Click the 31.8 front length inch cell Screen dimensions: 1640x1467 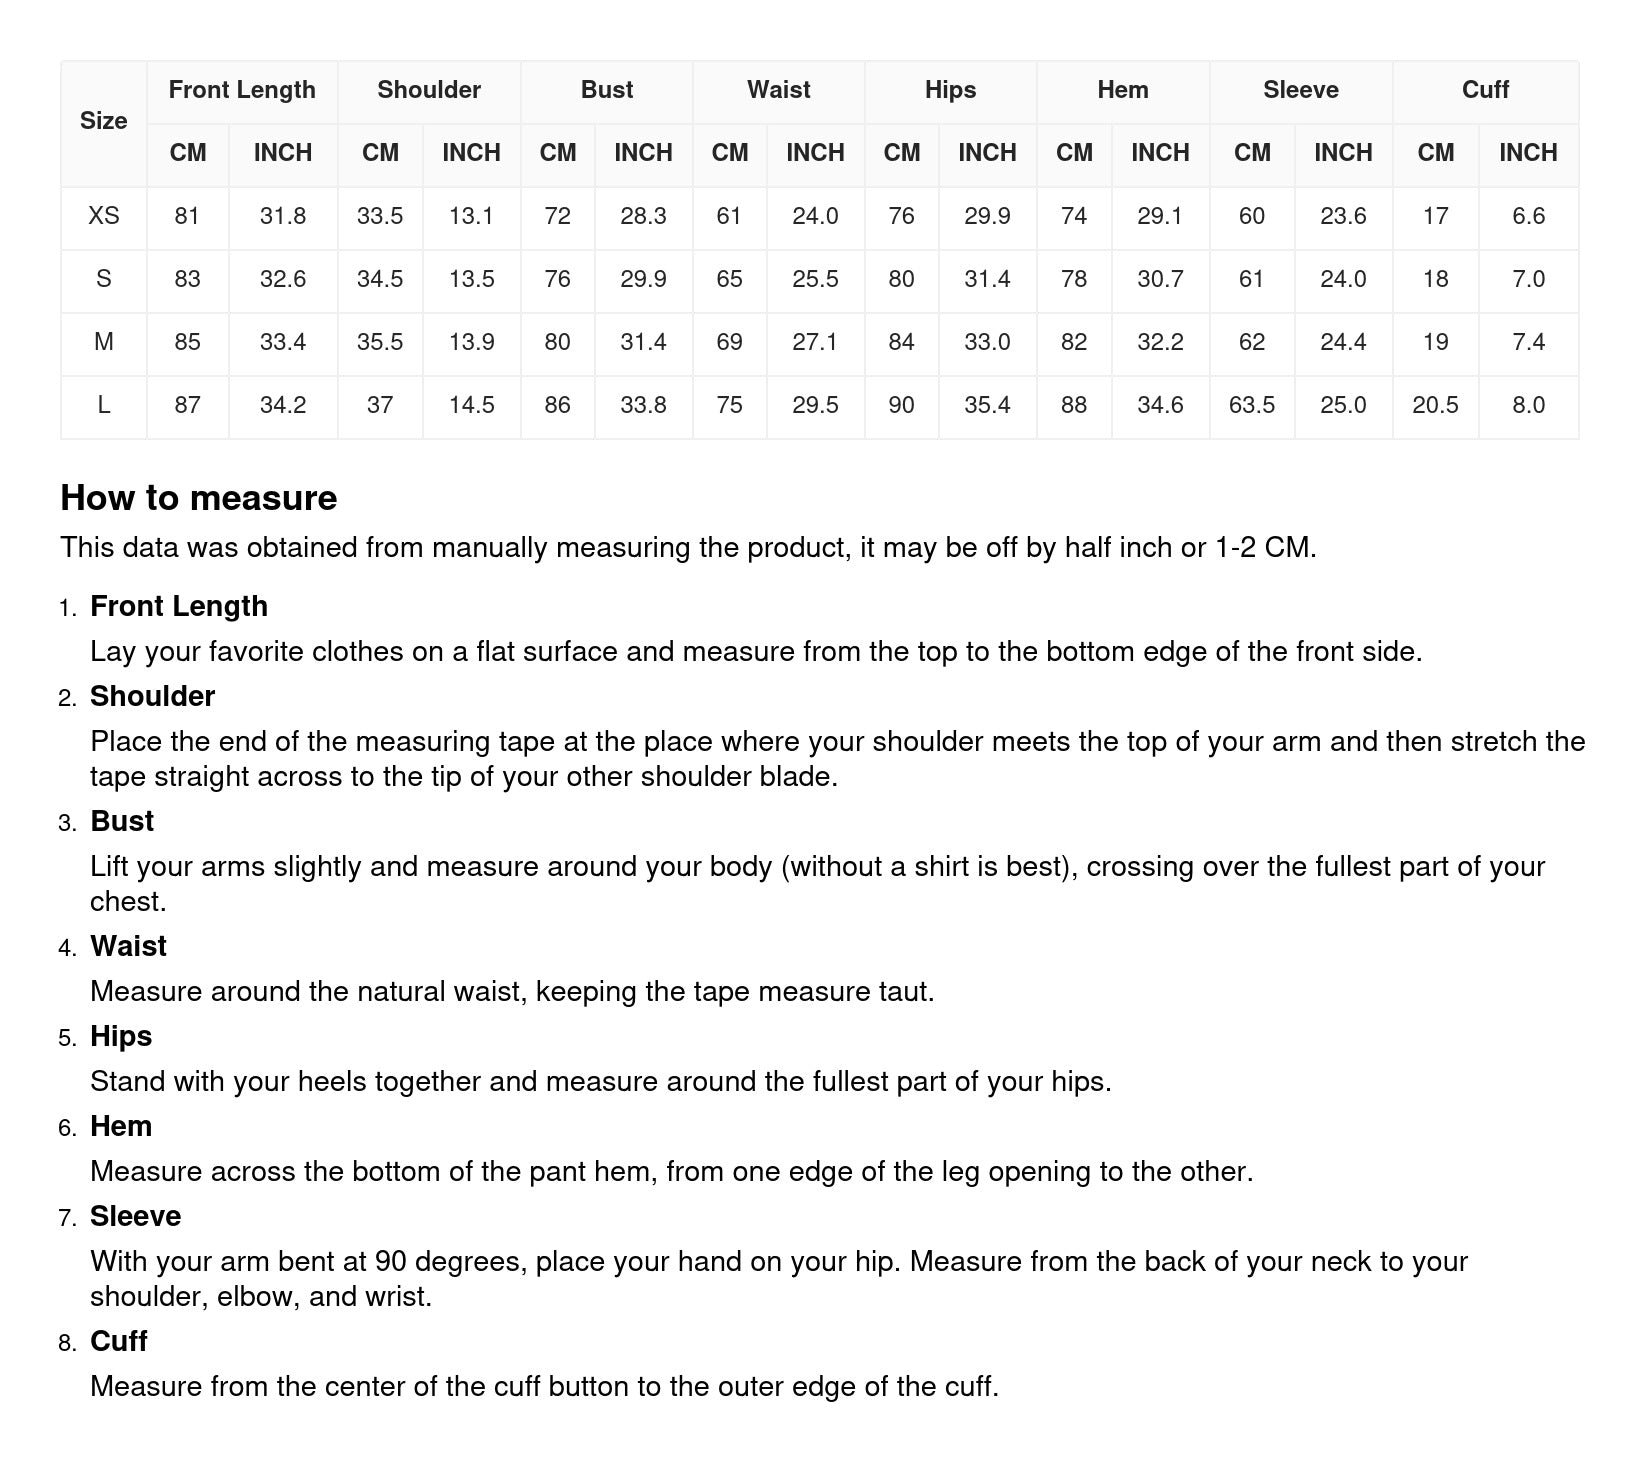point(283,216)
